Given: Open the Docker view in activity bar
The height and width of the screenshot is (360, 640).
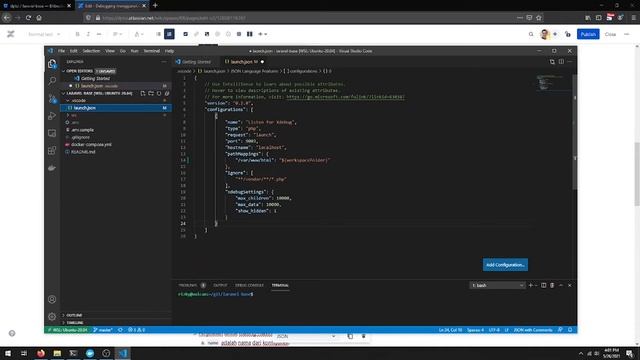Looking at the screenshot, I should (x=52, y=168).
